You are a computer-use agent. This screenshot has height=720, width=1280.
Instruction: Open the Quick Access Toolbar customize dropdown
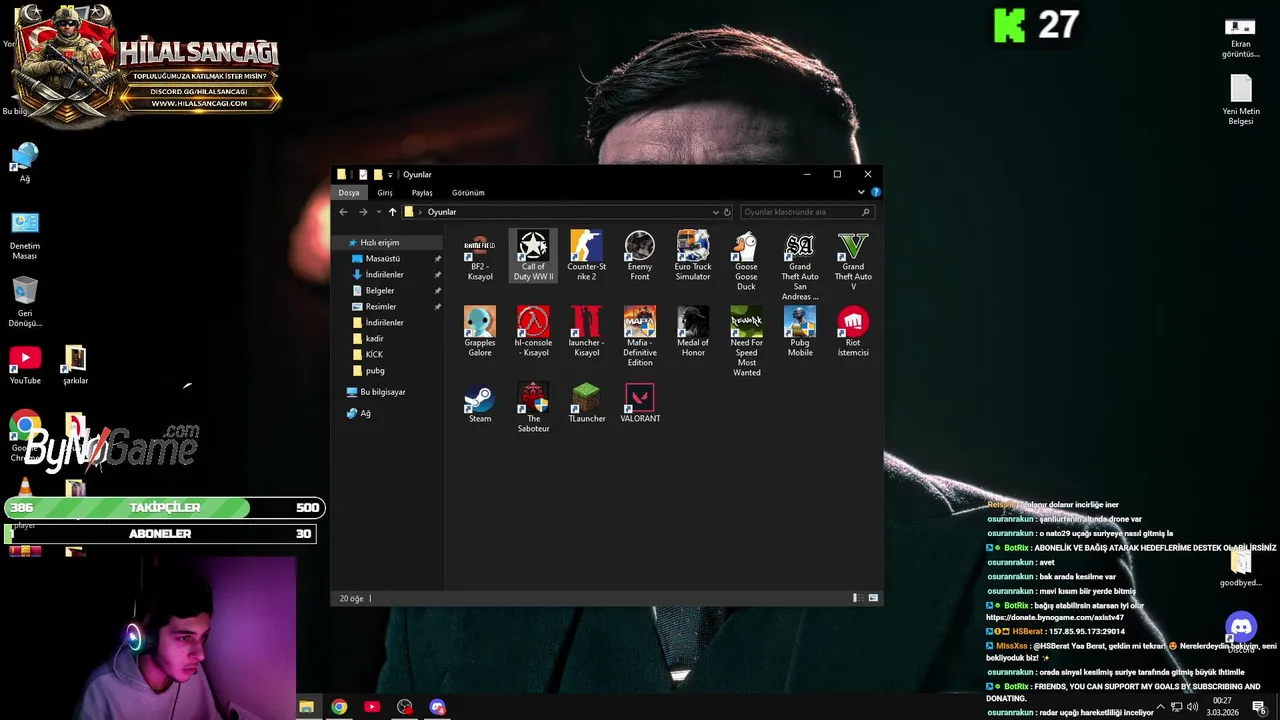390,175
